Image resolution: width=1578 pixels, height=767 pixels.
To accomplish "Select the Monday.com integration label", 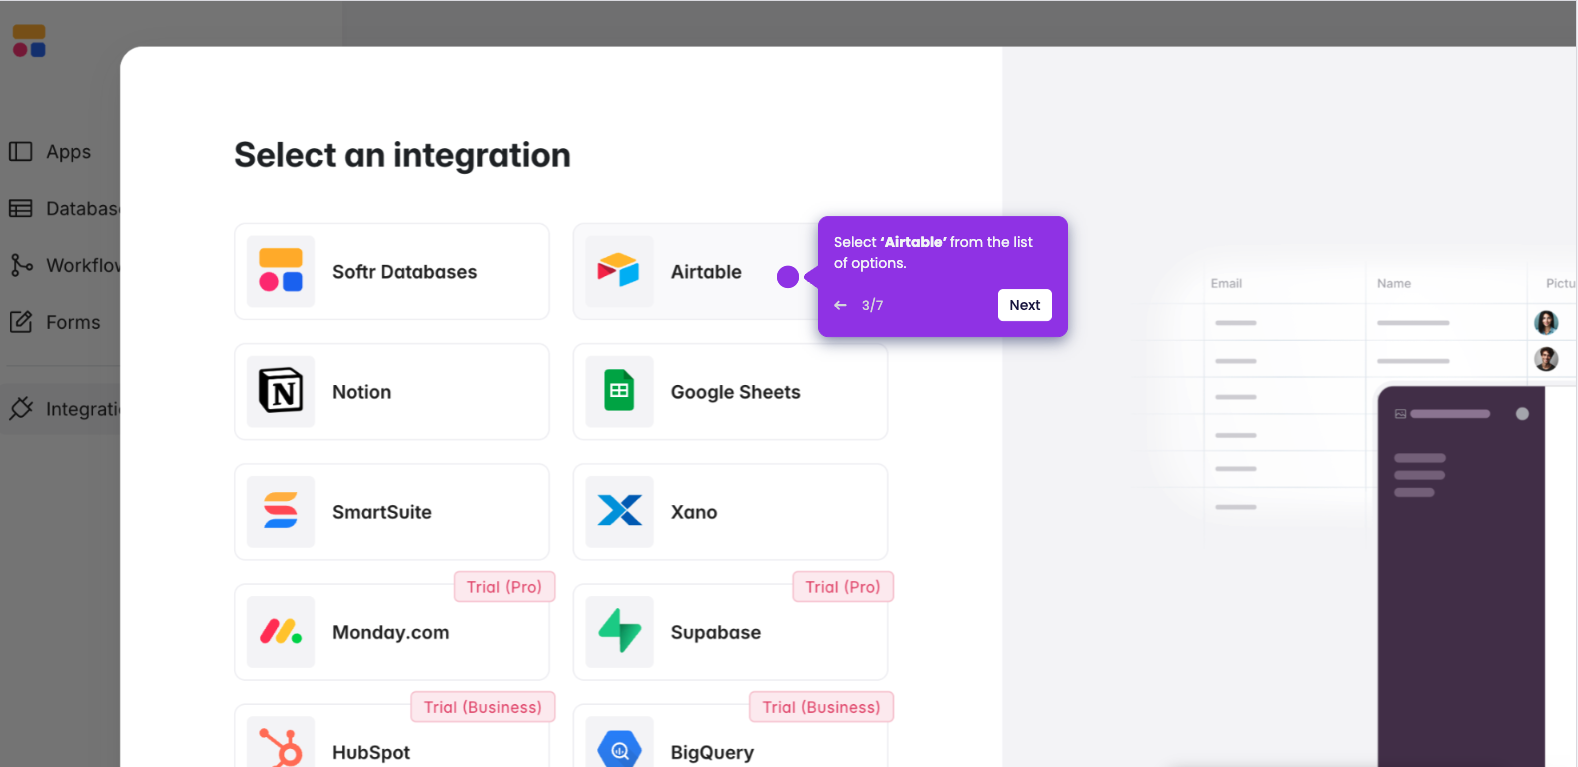I will click(390, 632).
